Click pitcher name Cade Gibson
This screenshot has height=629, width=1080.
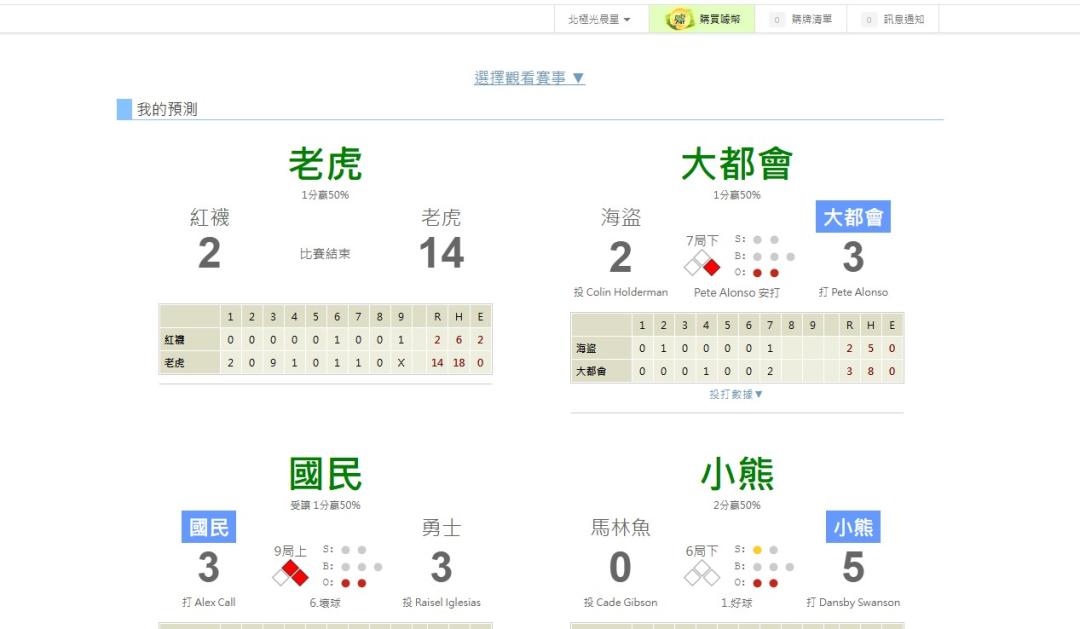627,602
